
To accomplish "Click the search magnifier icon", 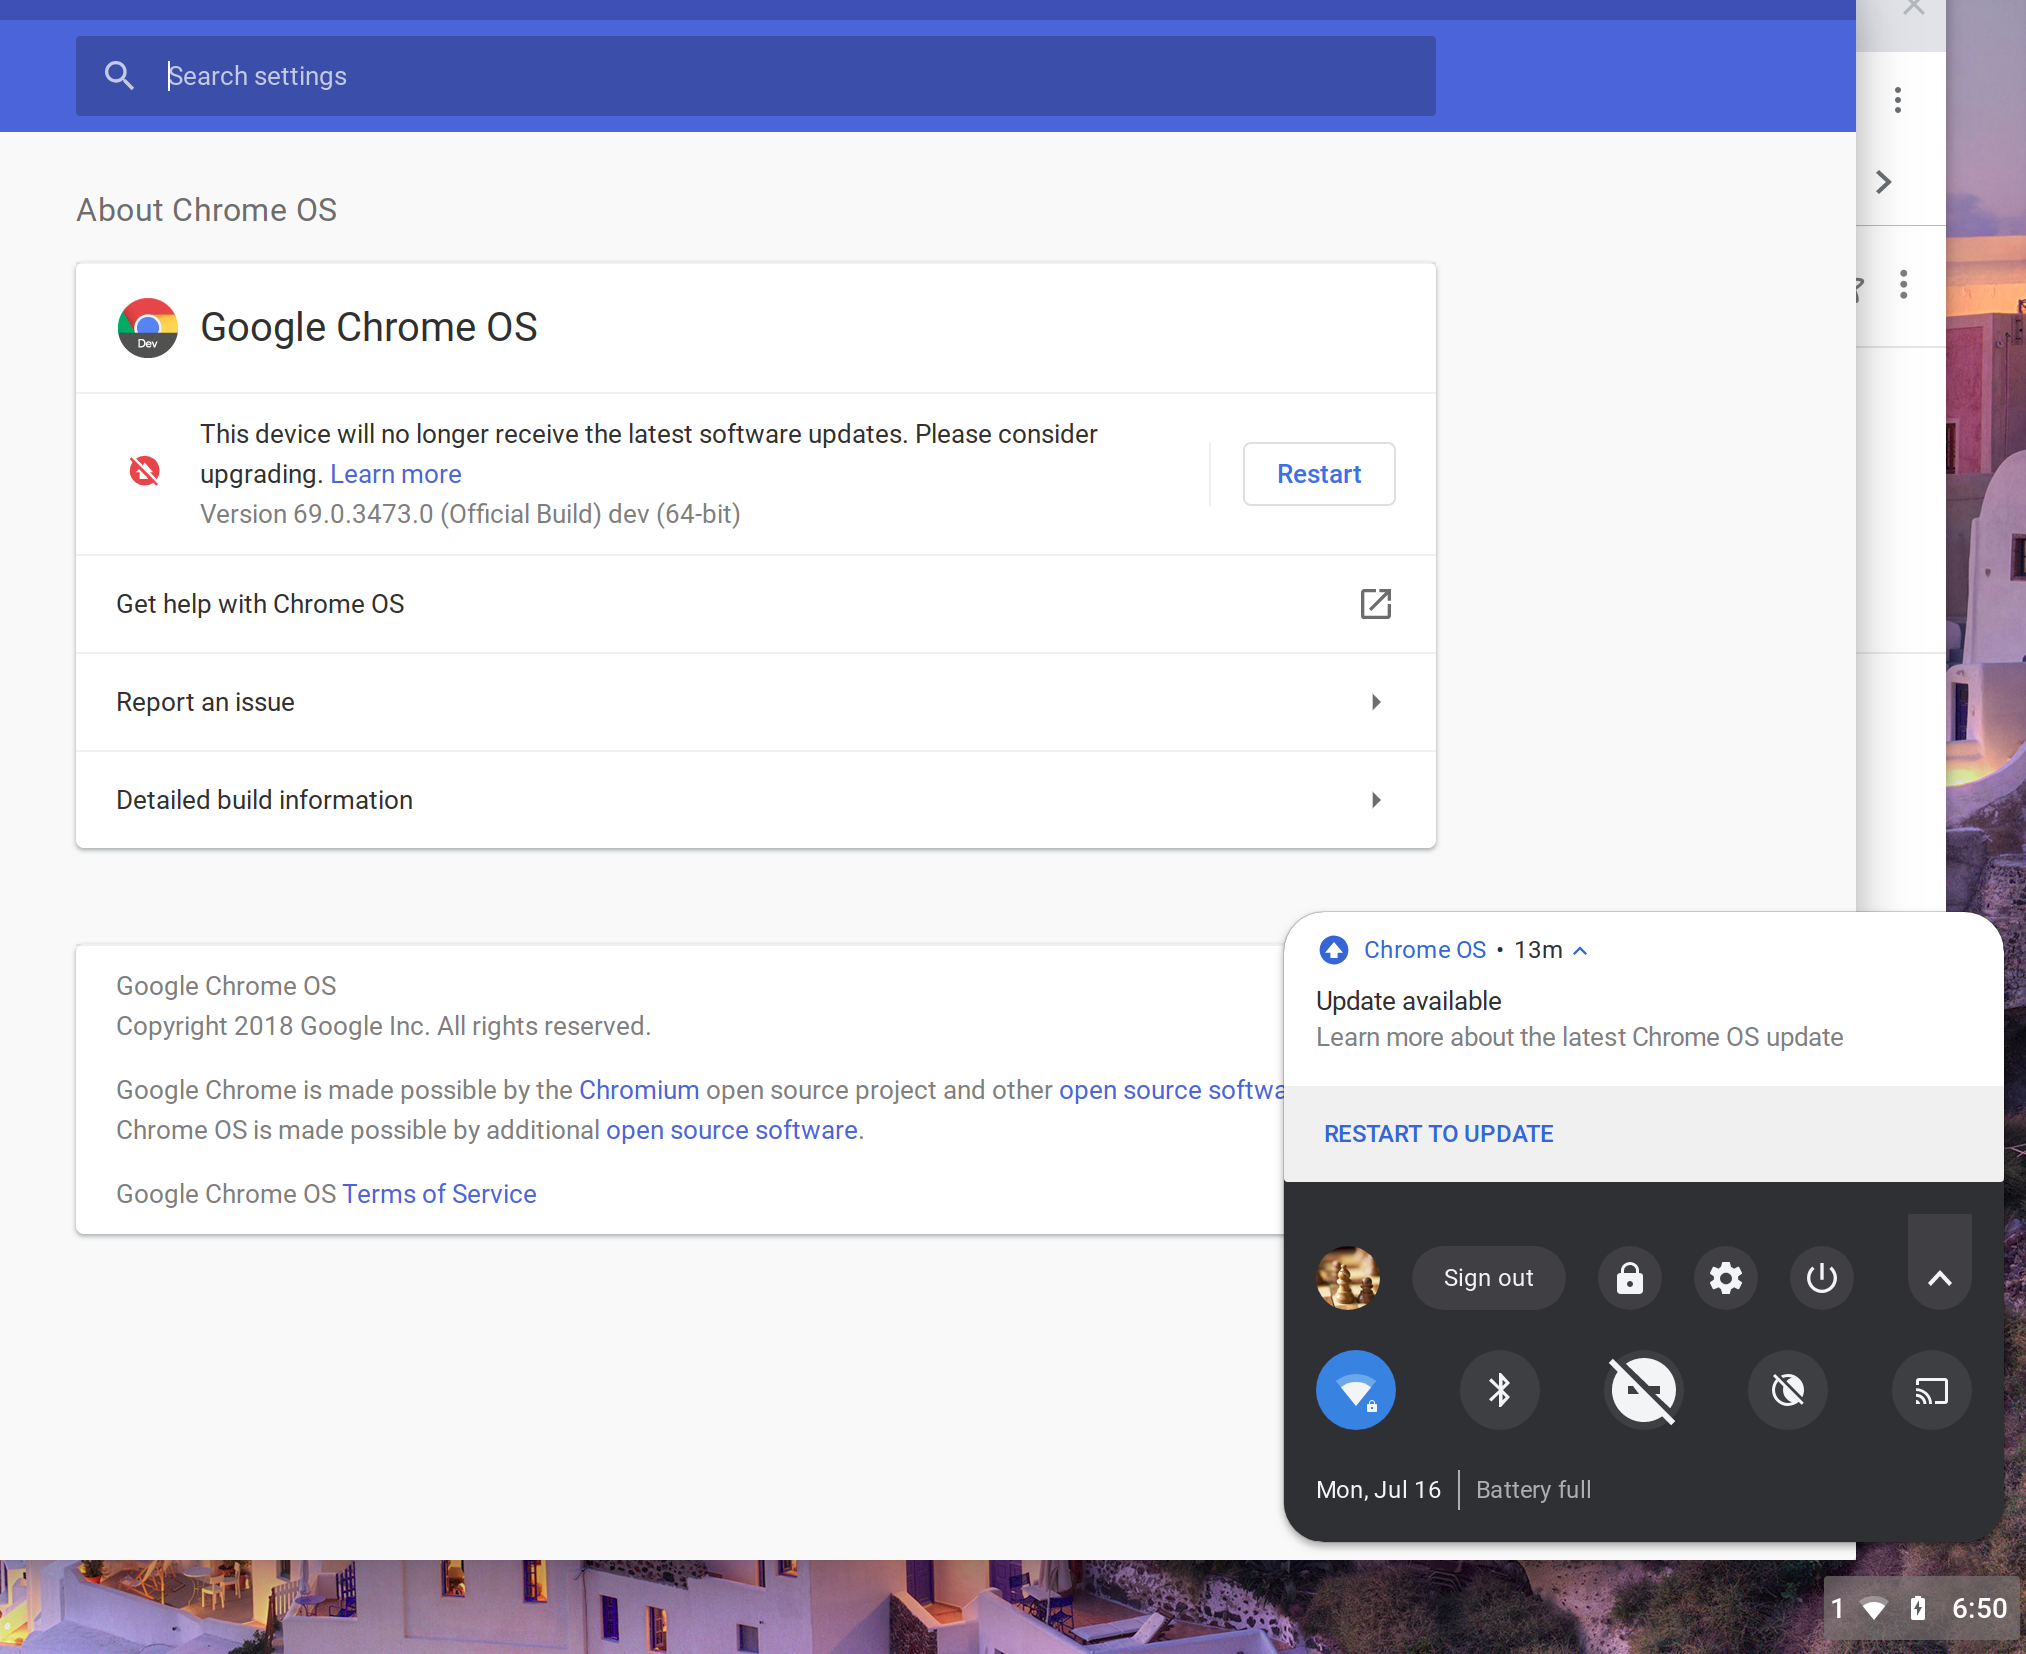I will pyautogui.click(x=119, y=75).
